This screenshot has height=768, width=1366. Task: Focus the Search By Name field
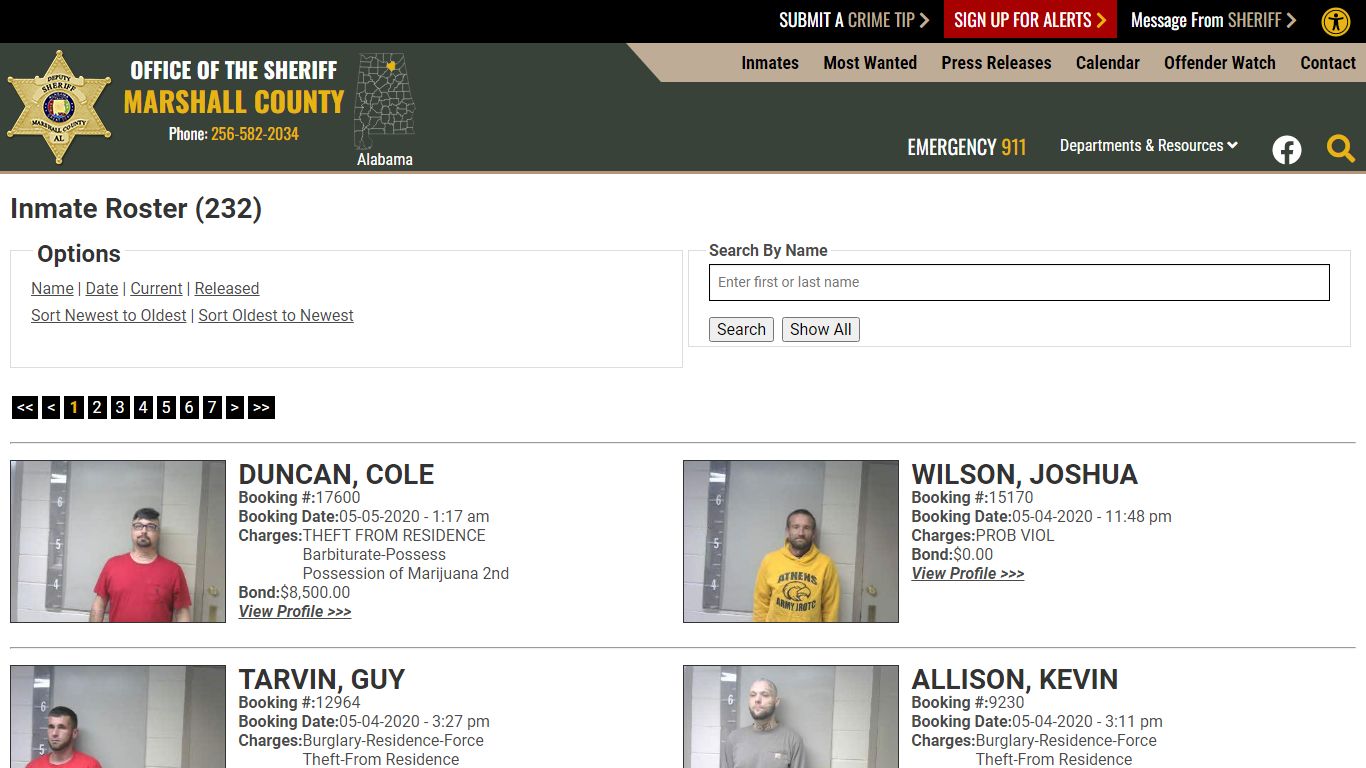[x=1019, y=282]
